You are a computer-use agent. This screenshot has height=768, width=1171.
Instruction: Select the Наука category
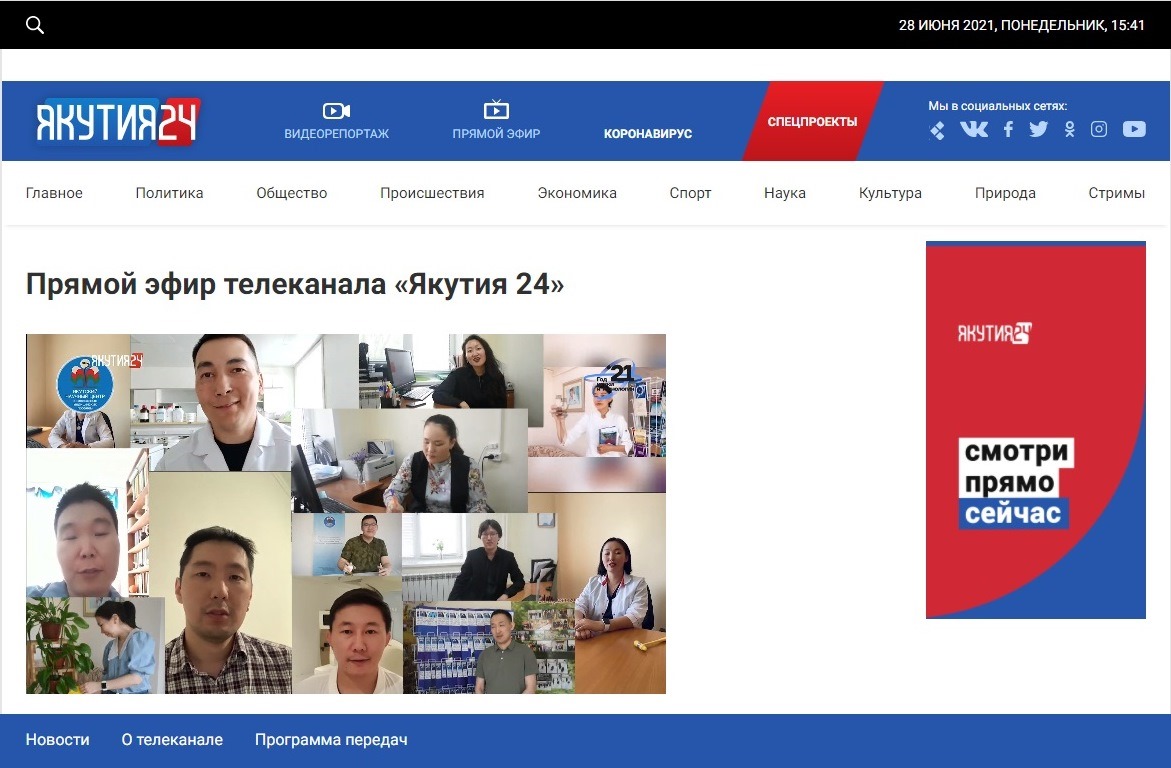[785, 193]
